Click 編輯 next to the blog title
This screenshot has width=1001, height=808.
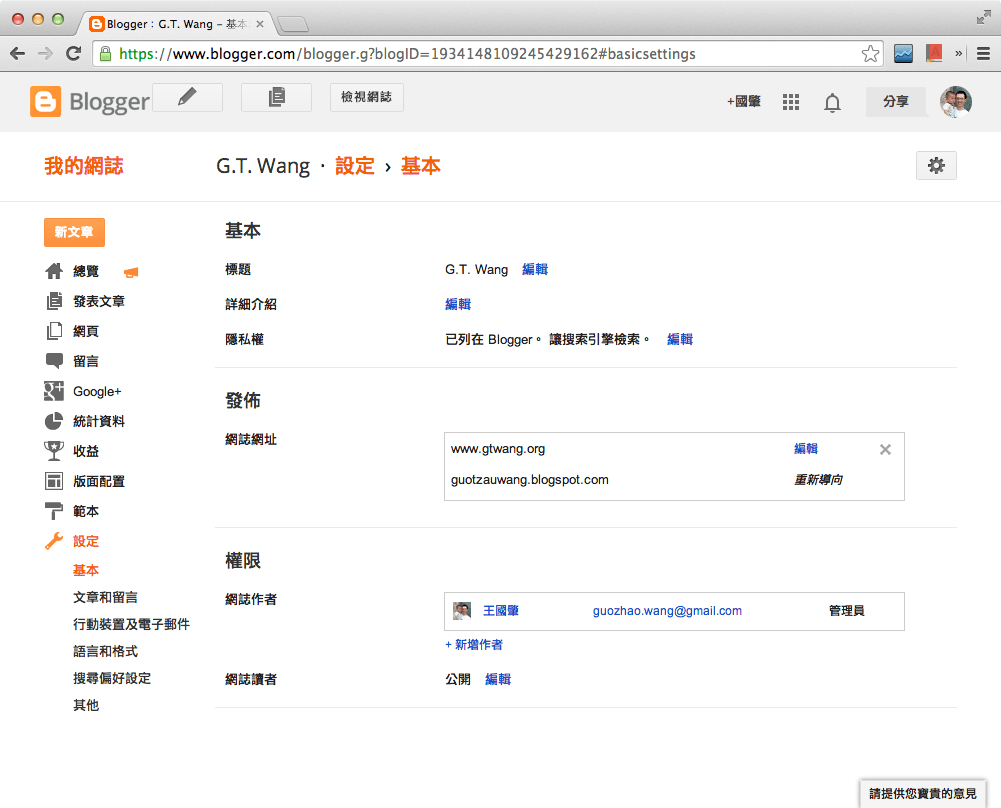[535, 269]
